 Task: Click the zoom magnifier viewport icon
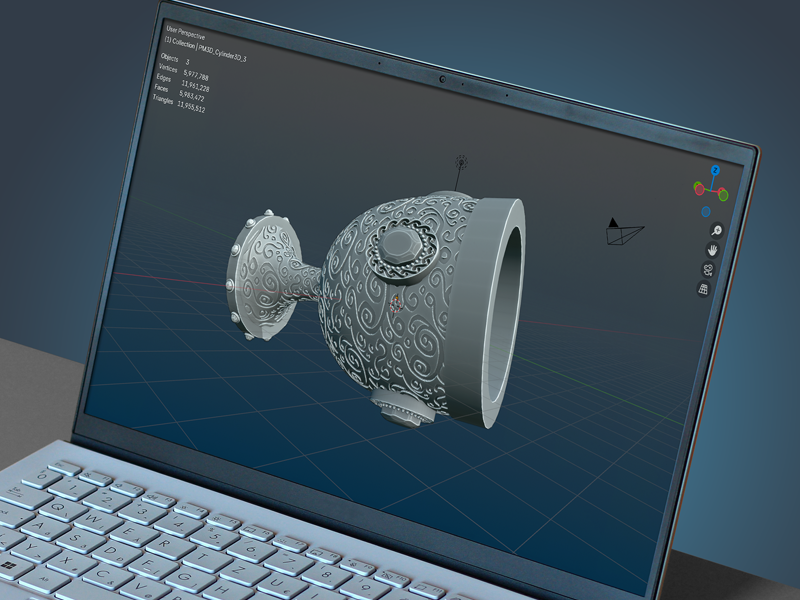[x=716, y=231]
